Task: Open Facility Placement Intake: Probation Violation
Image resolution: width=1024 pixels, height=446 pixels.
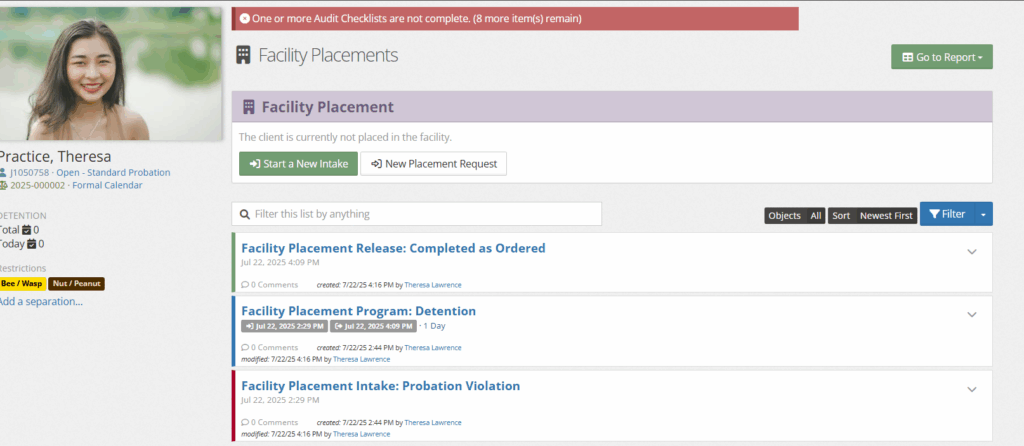Action: (x=381, y=386)
